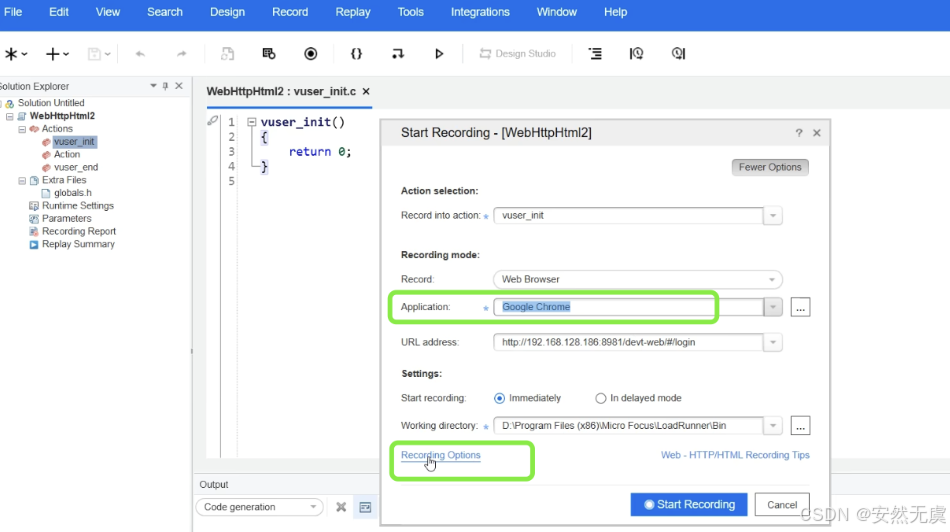Click the URL address input field
Viewport: 950px width, 532px height.
click(628, 342)
